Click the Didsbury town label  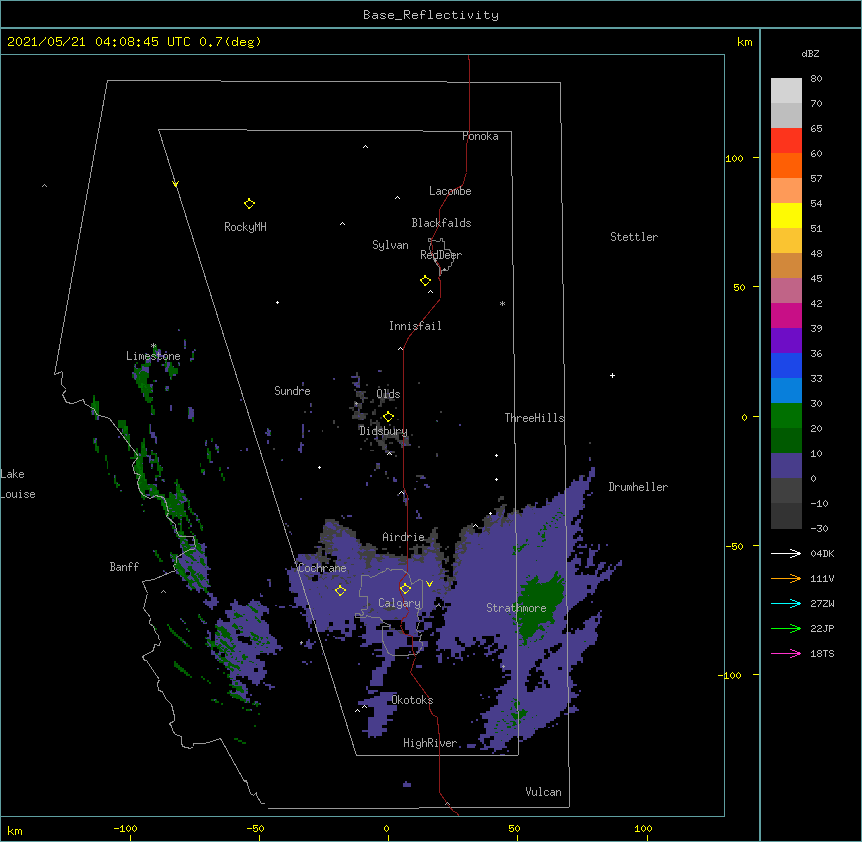click(x=383, y=431)
